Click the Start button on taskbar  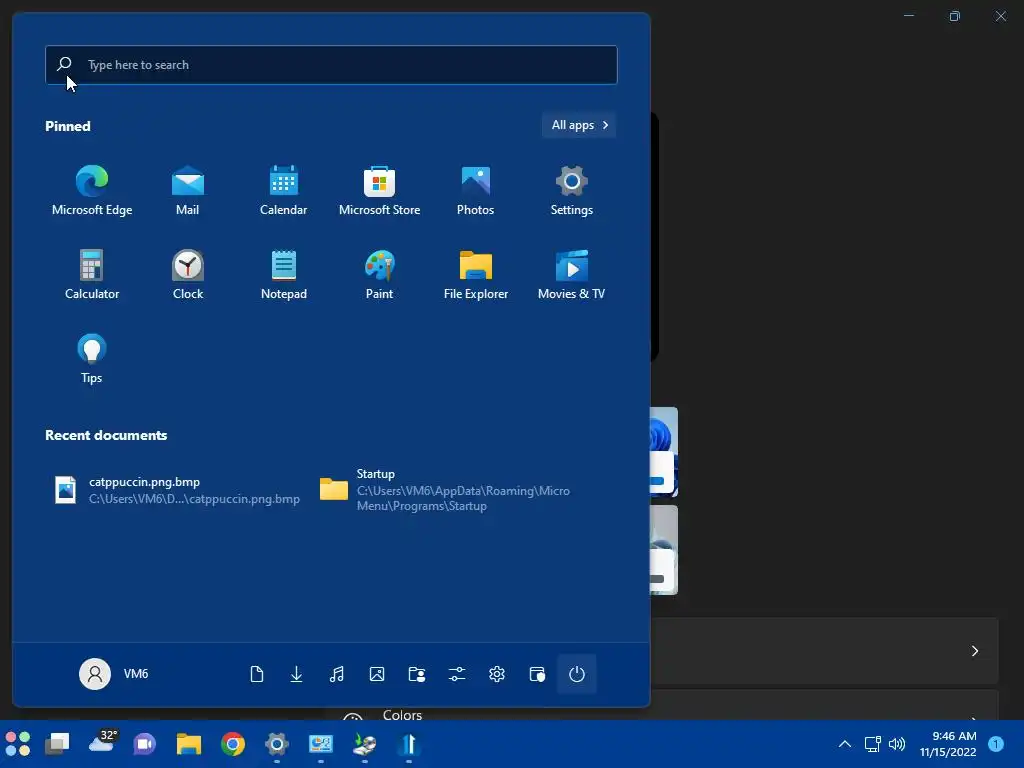18,744
